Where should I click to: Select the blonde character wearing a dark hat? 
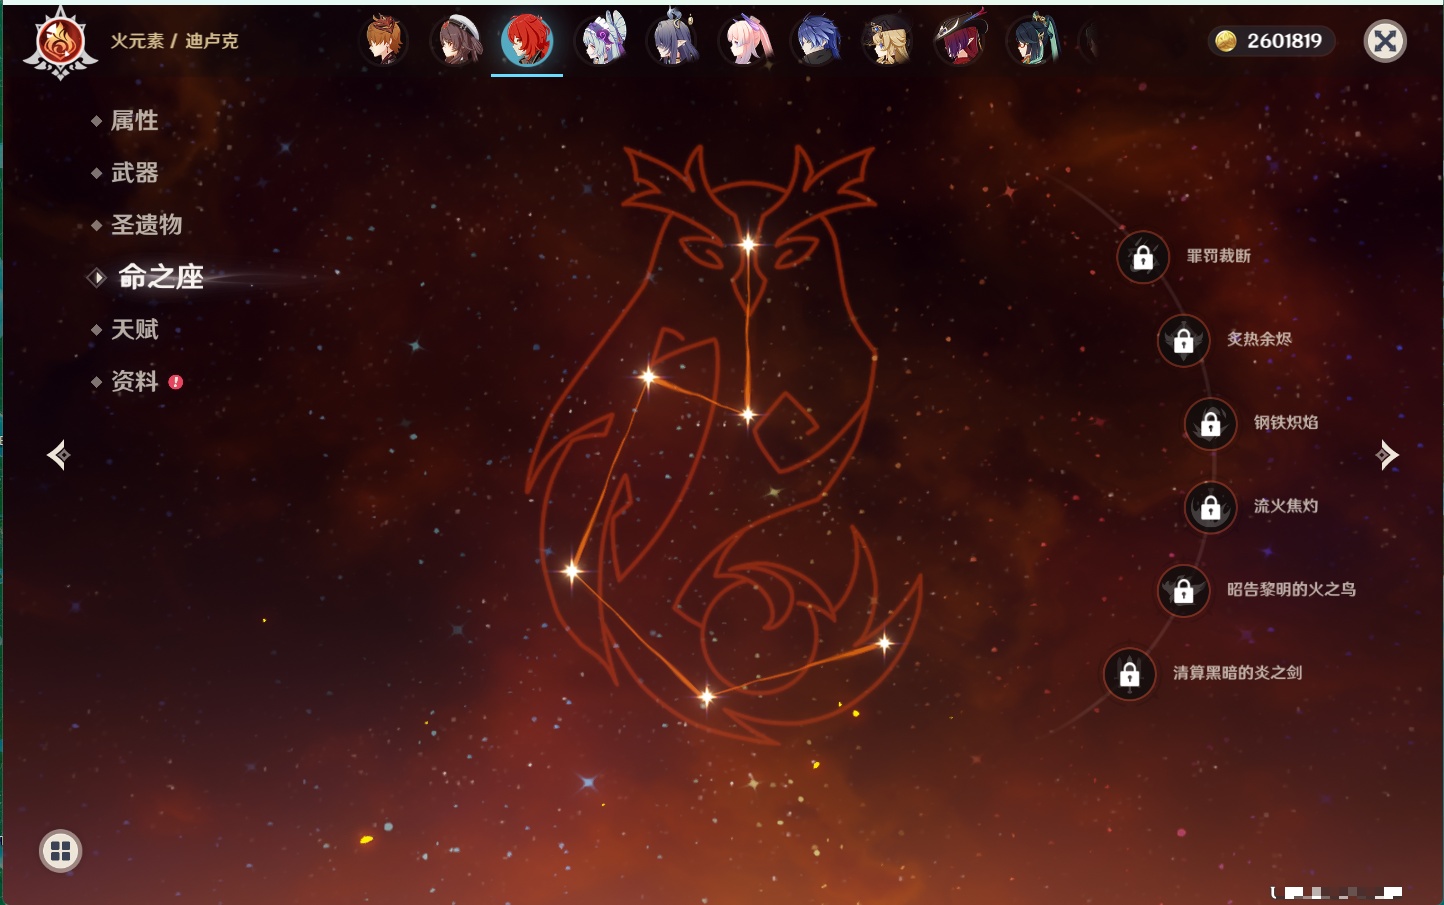pos(888,41)
